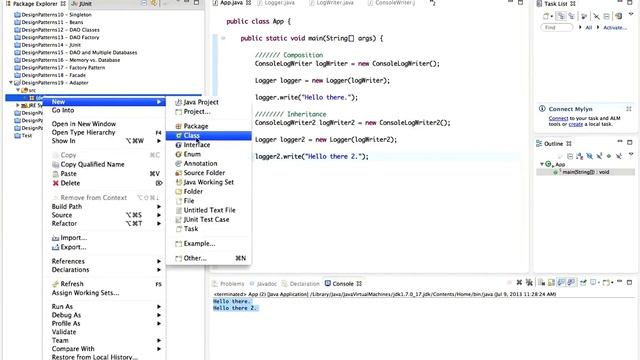Image resolution: width=640 pixels, height=360 pixels.
Task: Click New Task icon in Task List
Action: (x=546, y=16)
